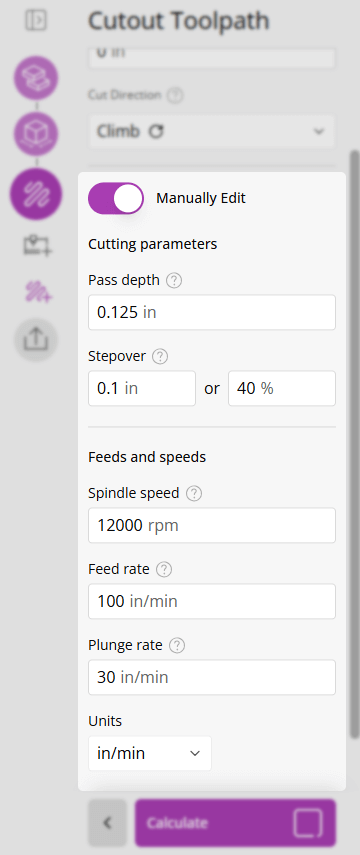Viewport: 360px width, 855px height.
Task: Open help for Pass depth
Action: pos(174,281)
